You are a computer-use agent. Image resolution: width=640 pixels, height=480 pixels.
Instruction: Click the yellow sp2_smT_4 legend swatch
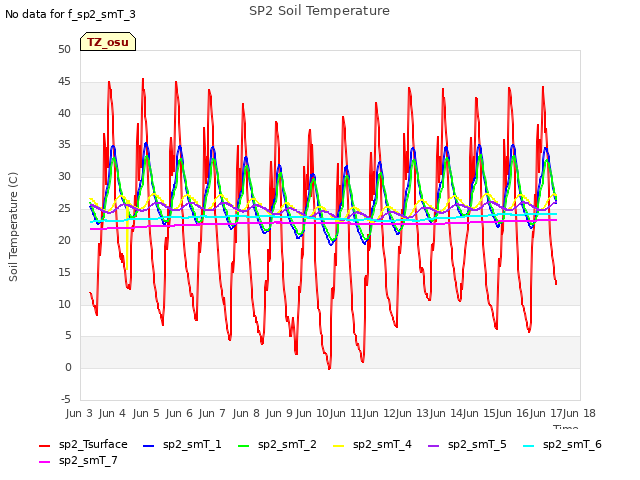[x=338, y=446]
